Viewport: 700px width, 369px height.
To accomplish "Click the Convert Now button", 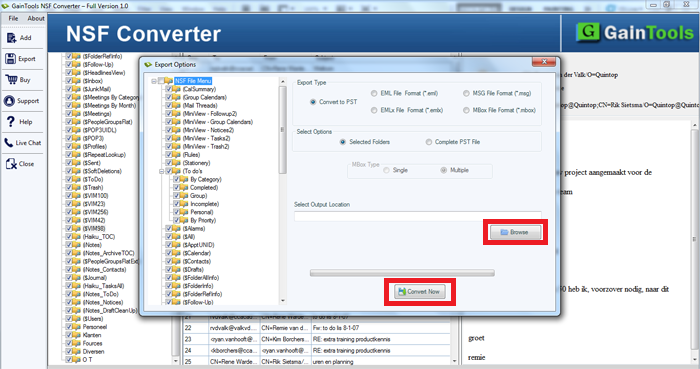I will (420, 291).
